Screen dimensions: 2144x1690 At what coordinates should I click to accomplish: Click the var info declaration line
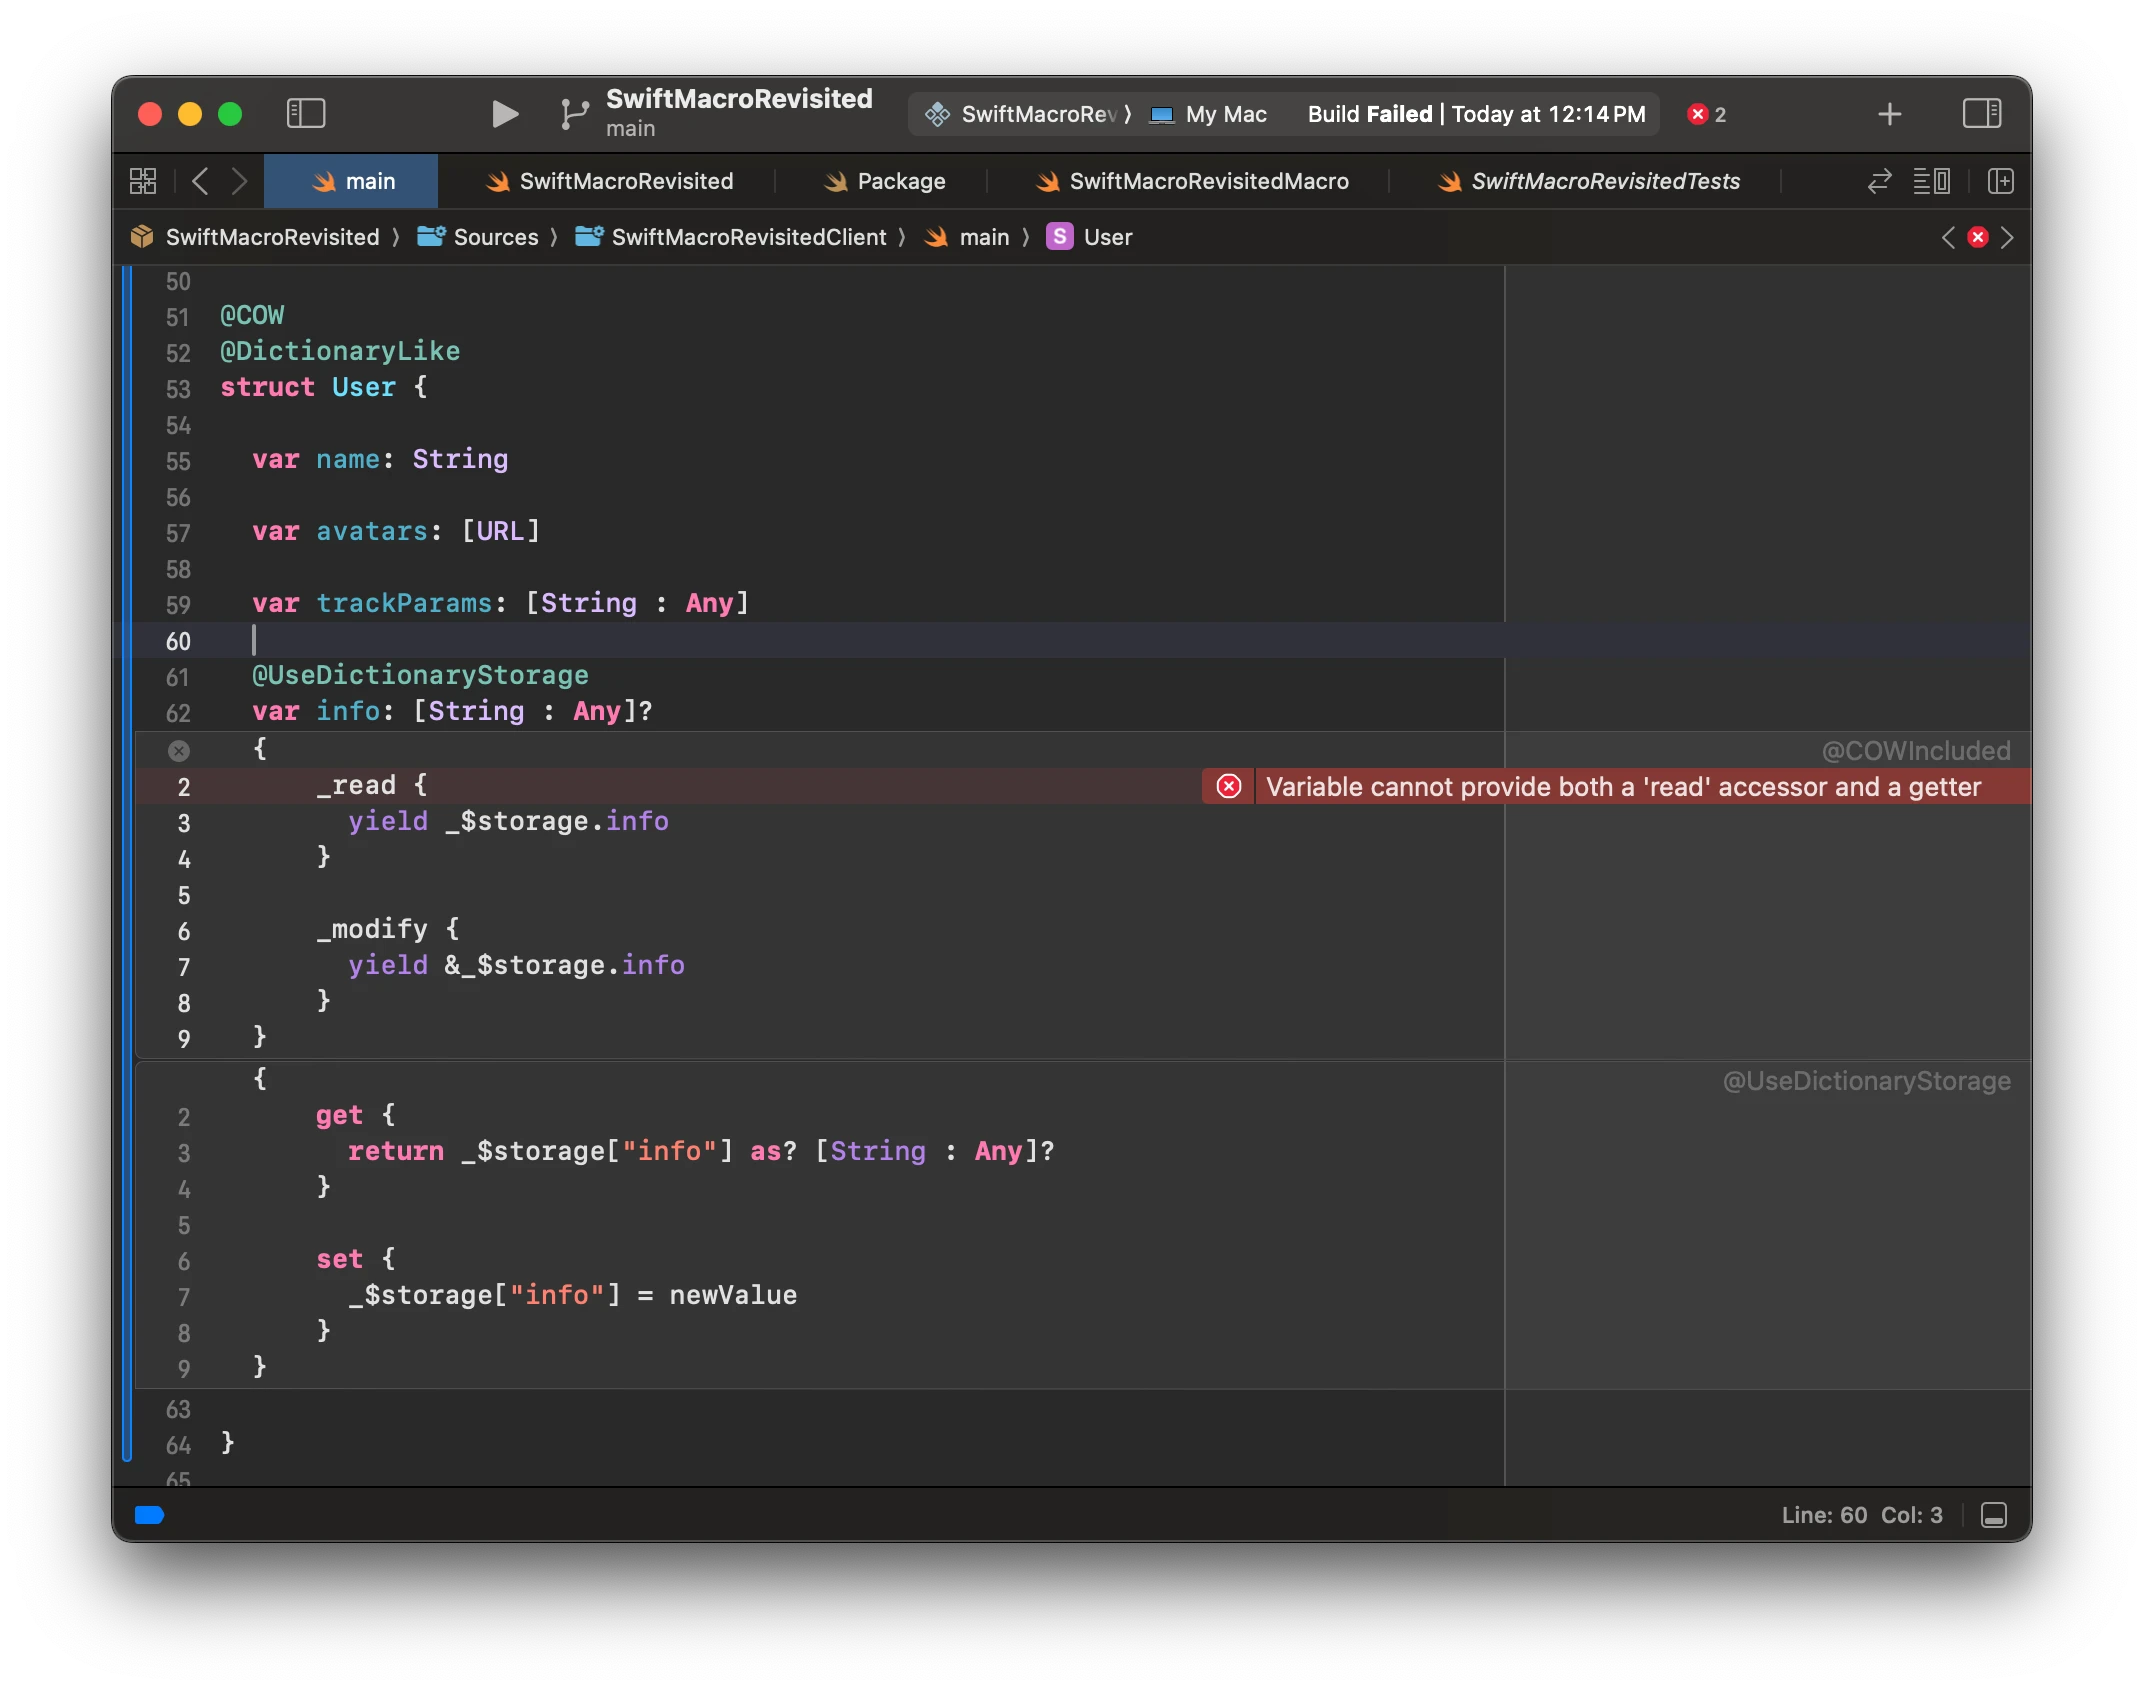coord(452,711)
